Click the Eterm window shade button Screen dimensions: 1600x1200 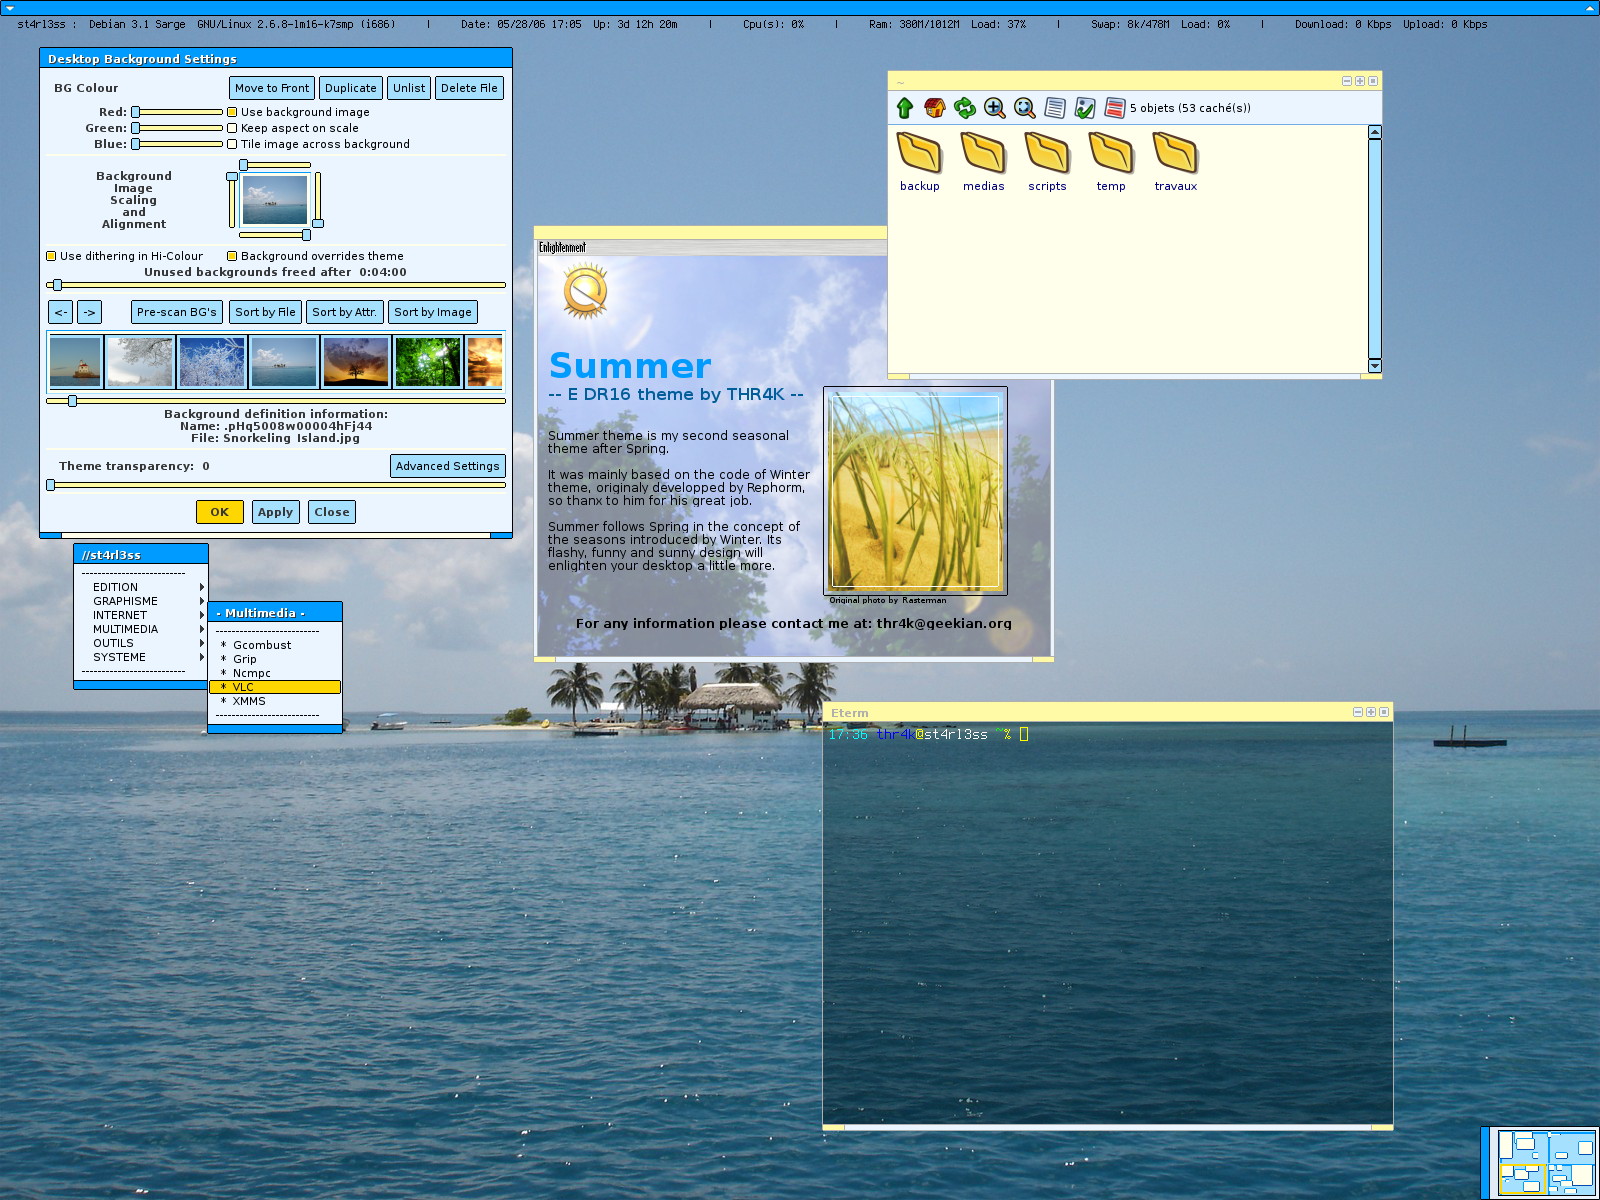[1358, 712]
